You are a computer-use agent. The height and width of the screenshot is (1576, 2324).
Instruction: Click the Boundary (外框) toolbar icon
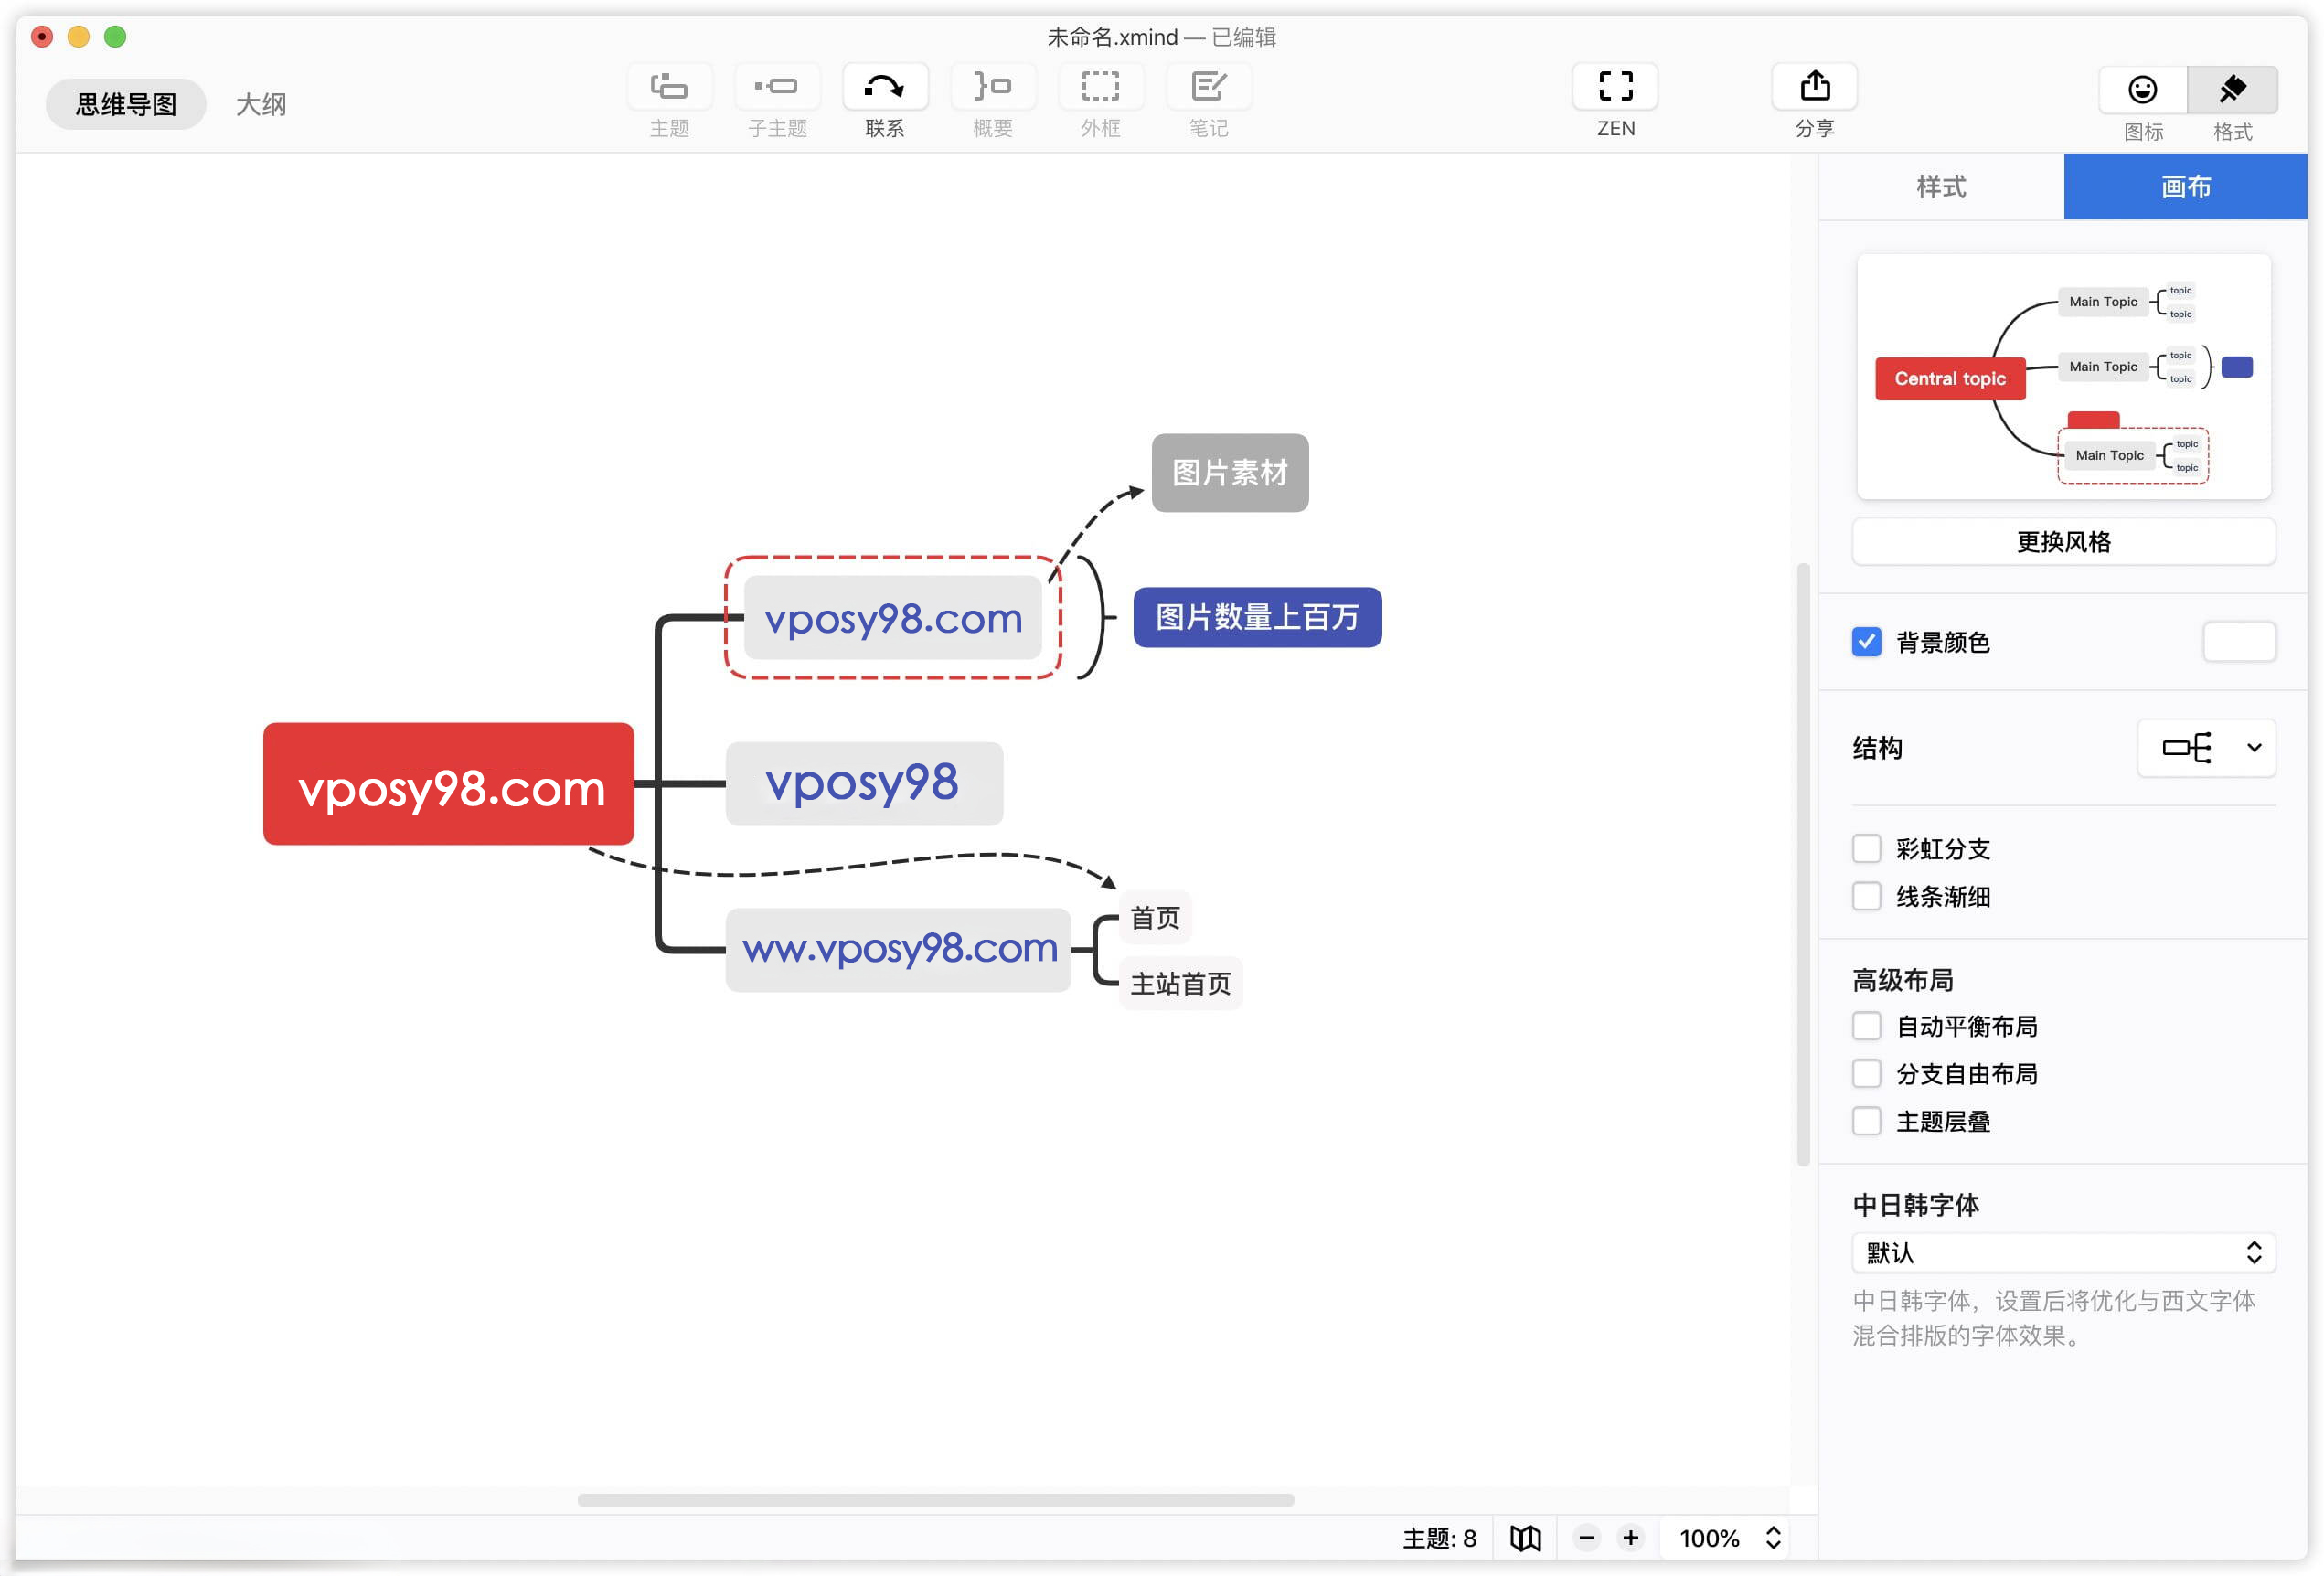[x=1100, y=88]
